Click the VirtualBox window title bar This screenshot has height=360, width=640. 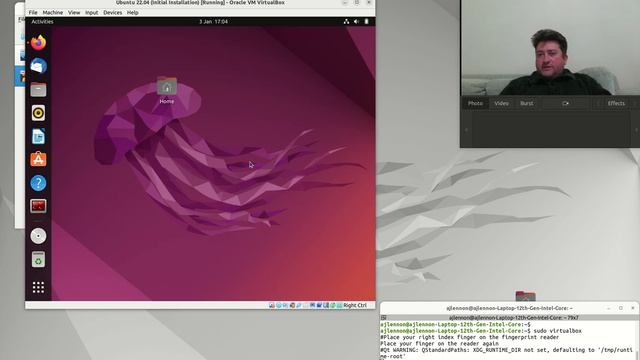click(200, 3)
